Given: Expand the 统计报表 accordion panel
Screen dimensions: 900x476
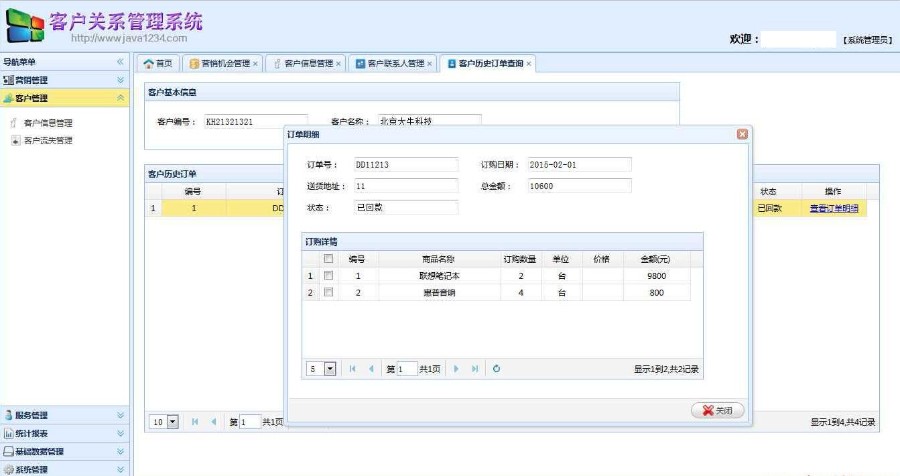Looking at the screenshot, I should (121, 433).
